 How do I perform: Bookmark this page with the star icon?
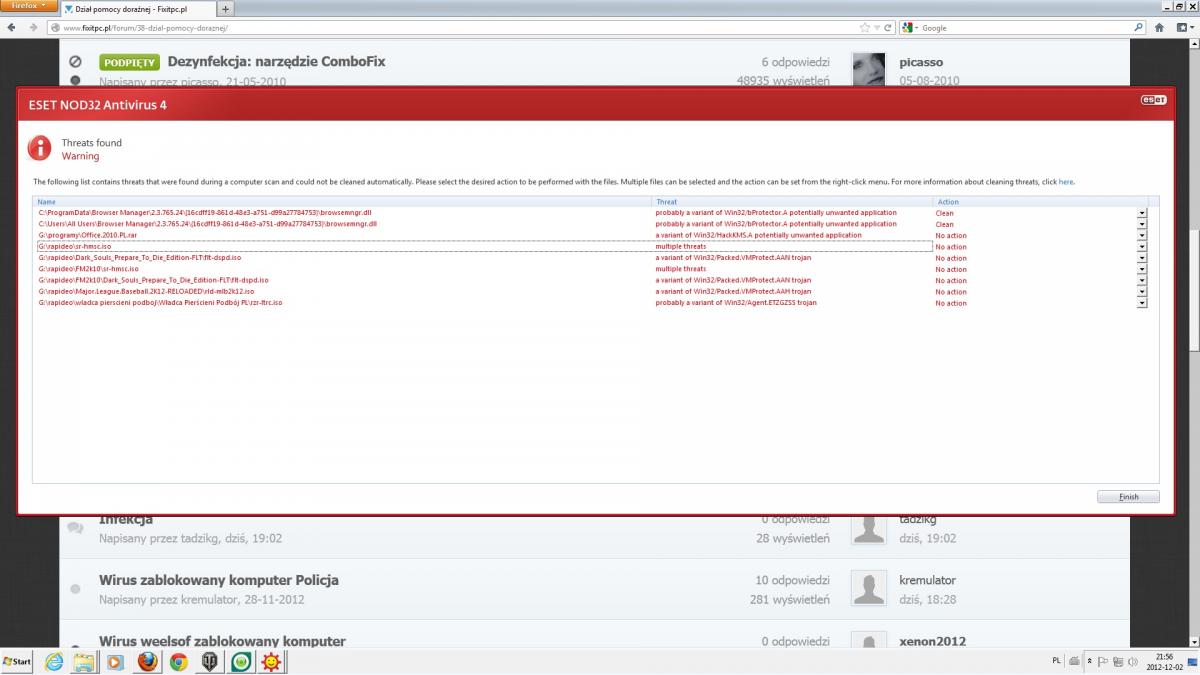point(865,28)
